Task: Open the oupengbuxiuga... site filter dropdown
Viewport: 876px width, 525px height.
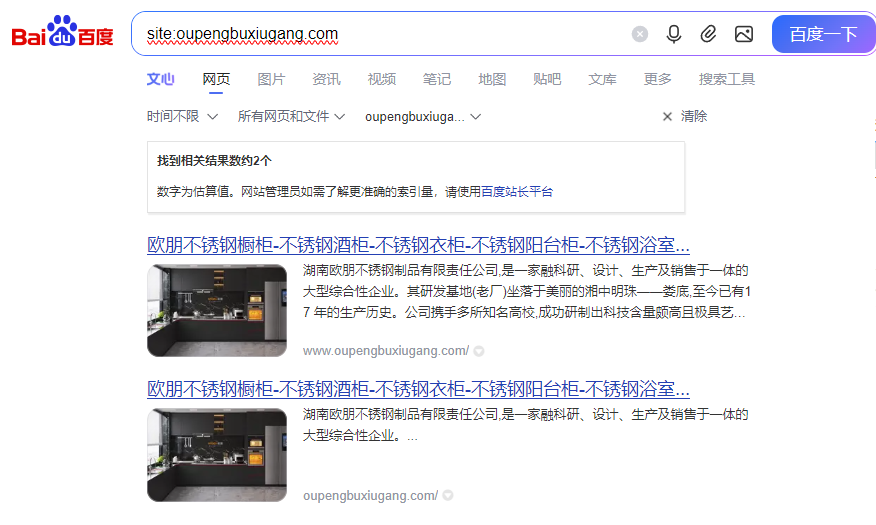Action: (x=423, y=117)
